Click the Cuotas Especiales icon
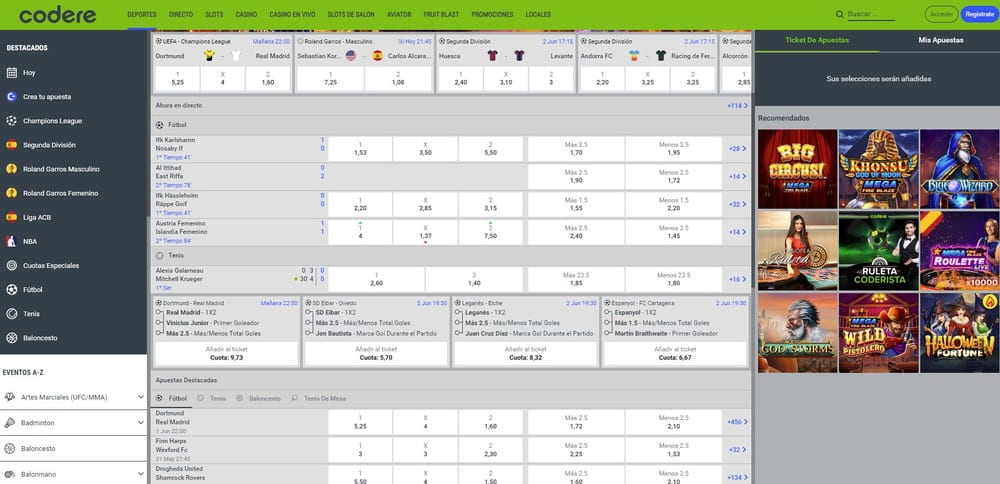1000x484 pixels. pos(11,265)
